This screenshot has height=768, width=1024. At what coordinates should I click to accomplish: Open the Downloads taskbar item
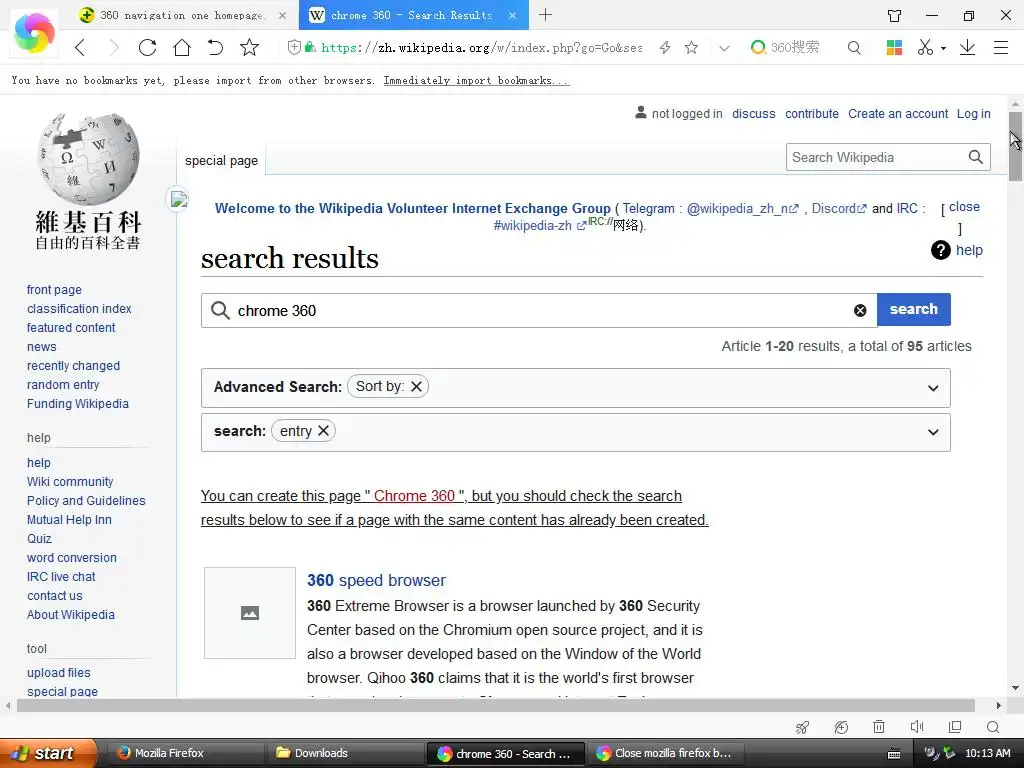[344, 753]
